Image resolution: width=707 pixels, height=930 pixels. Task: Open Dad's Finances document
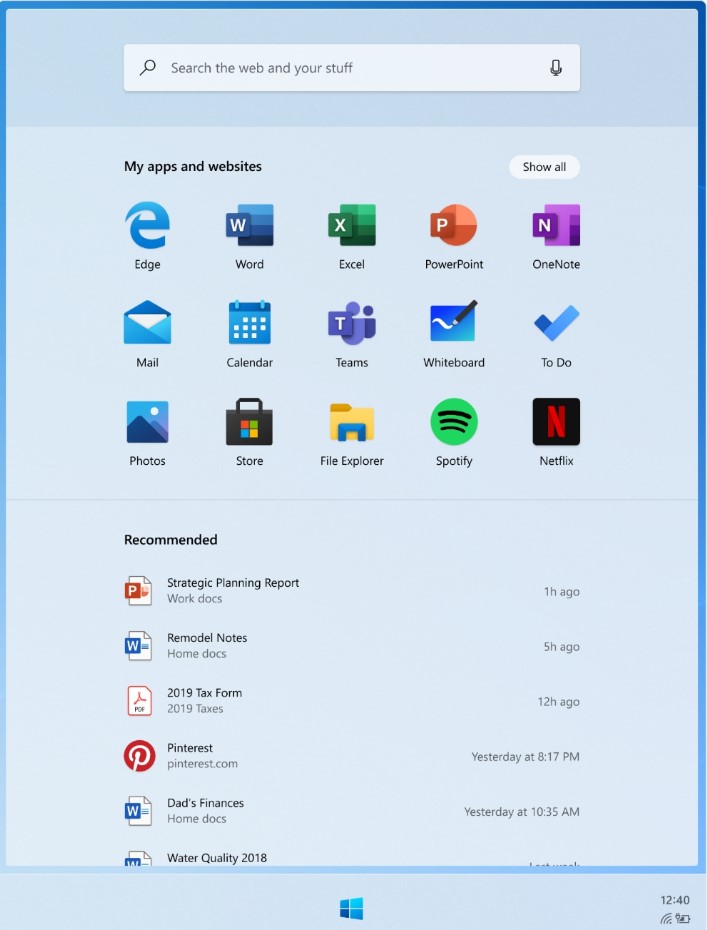(x=352, y=811)
